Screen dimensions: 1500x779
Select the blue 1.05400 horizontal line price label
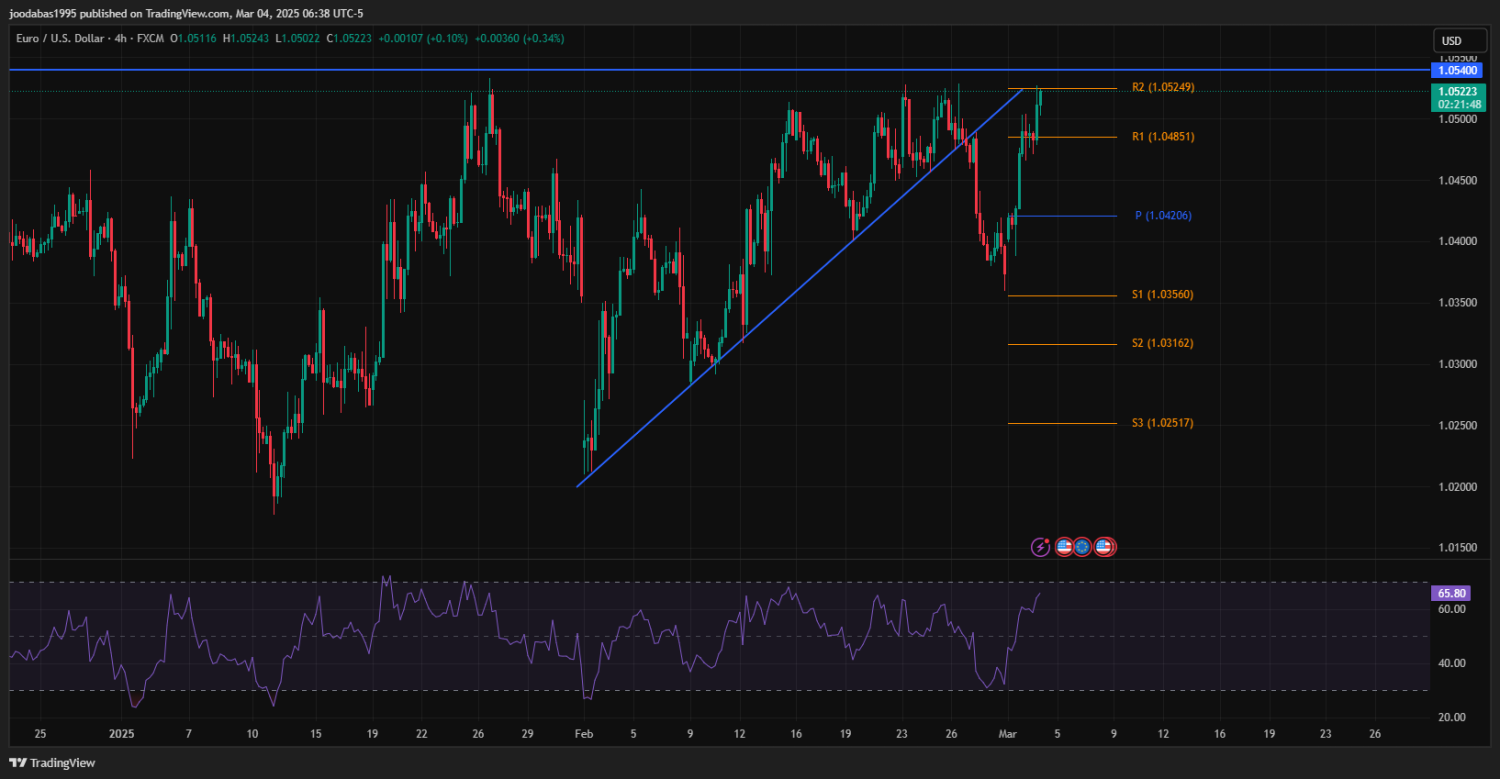[1456, 70]
